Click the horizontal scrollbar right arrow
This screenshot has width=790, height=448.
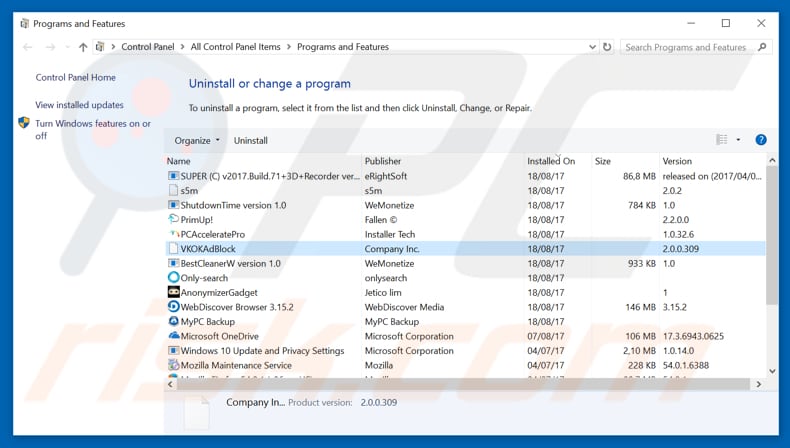pos(759,385)
